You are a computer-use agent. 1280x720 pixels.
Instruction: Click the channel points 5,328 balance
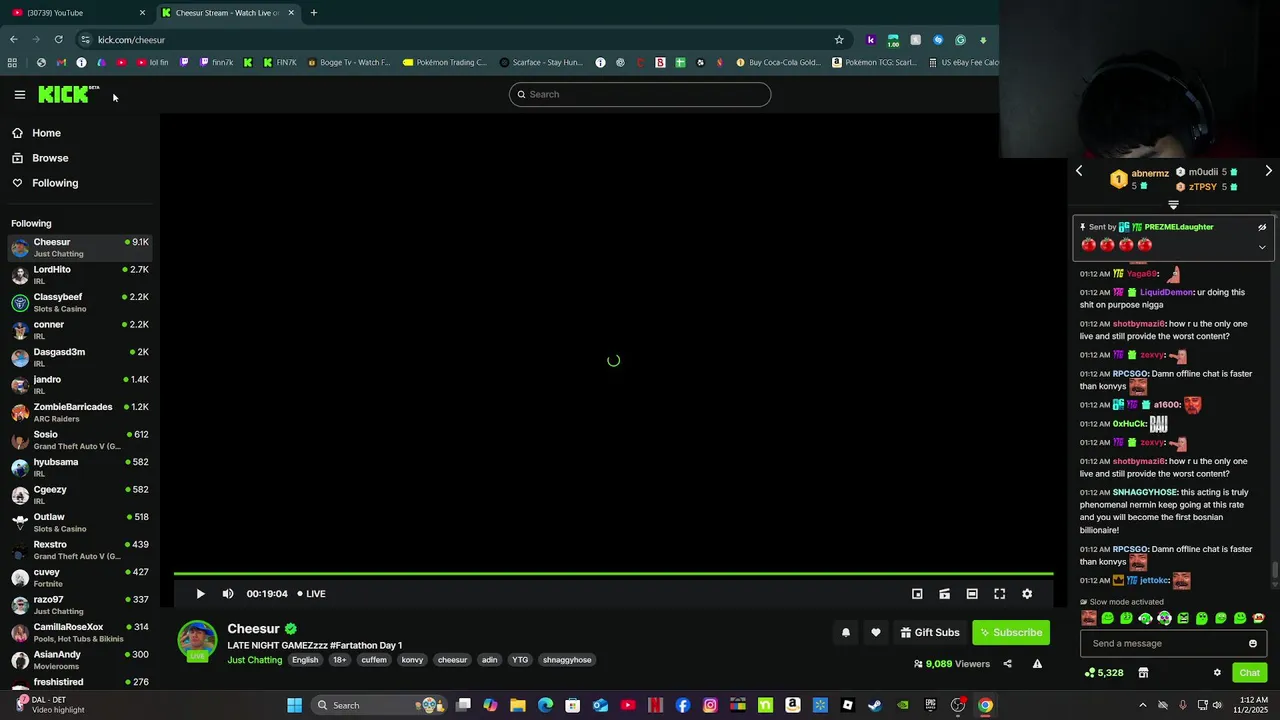(1104, 673)
